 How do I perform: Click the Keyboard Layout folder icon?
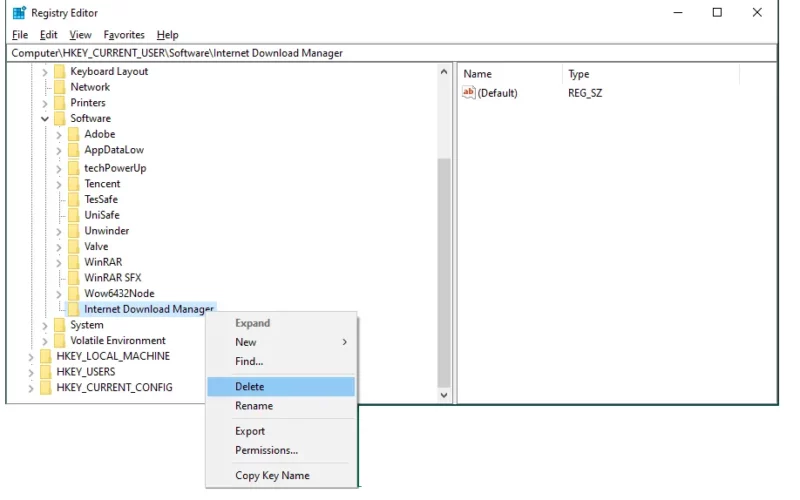coord(60,71)
